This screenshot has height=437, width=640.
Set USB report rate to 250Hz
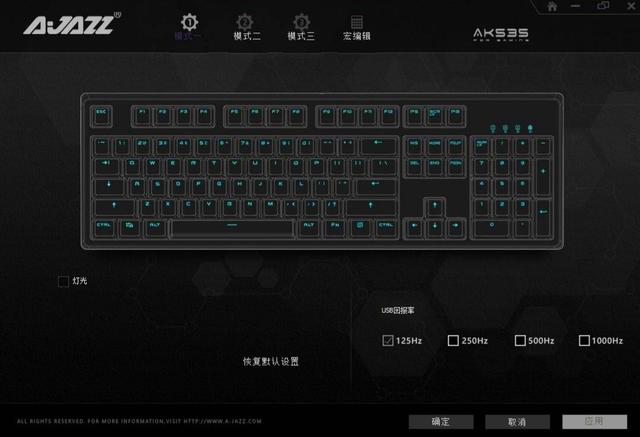point(453,340)
